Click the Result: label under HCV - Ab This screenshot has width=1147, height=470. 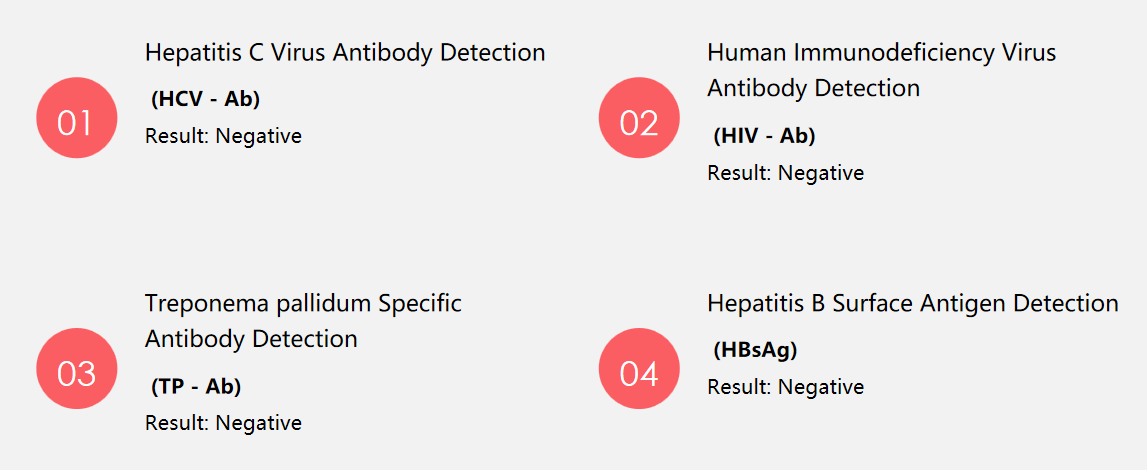177,136
